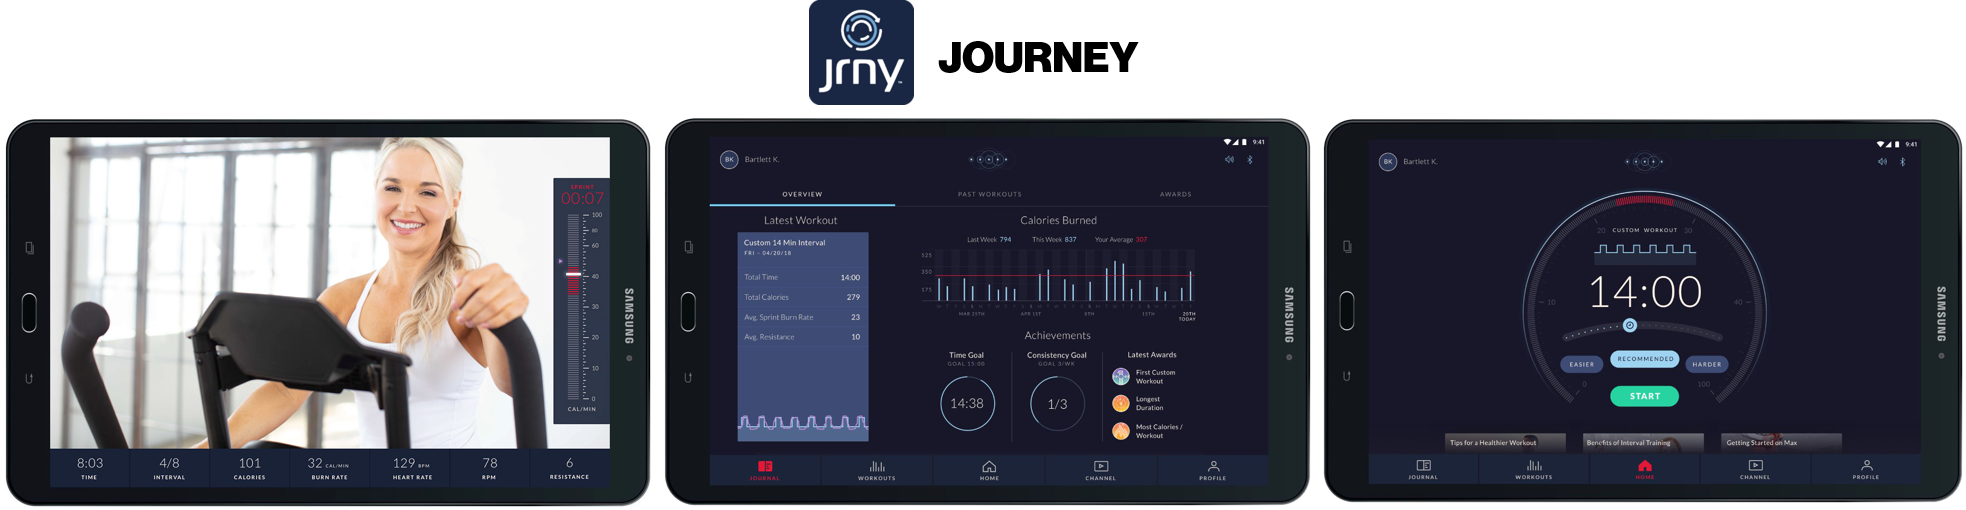This screenshot has height=510, width=1966.
Task: Click the 32 cal/min BURN RATE readout
Action: tap(329, 468)
